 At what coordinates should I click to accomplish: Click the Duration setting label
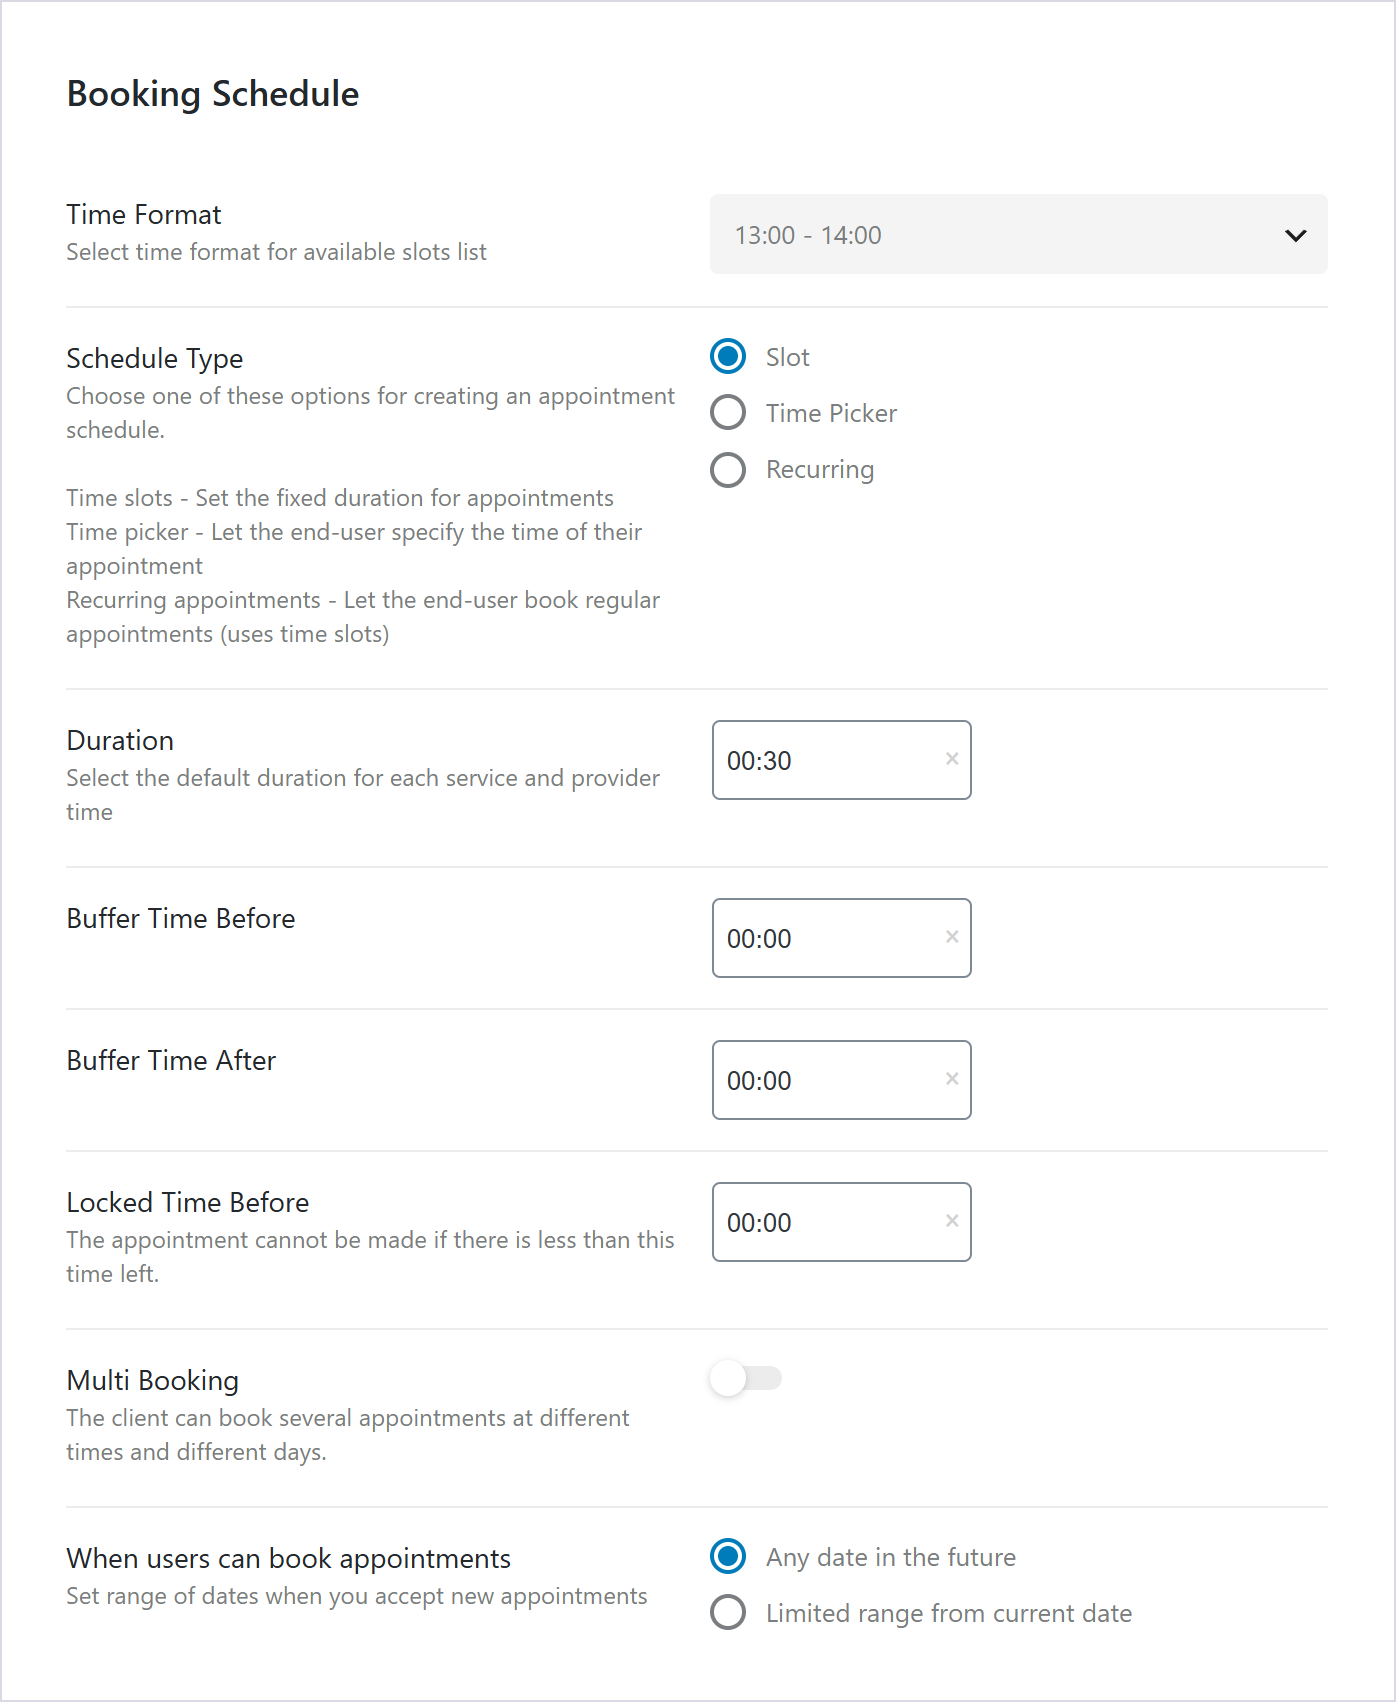120,741
